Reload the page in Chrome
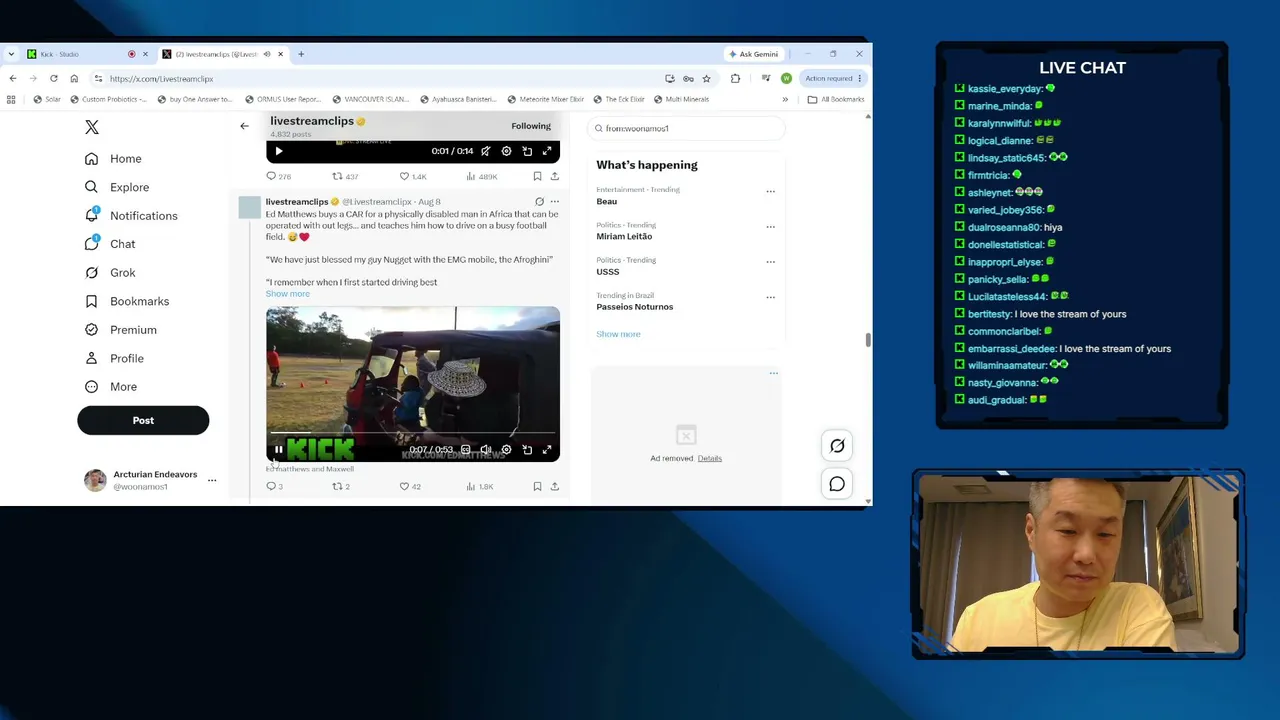Viewport: 1280px width, 720px height. pos(54,79)
